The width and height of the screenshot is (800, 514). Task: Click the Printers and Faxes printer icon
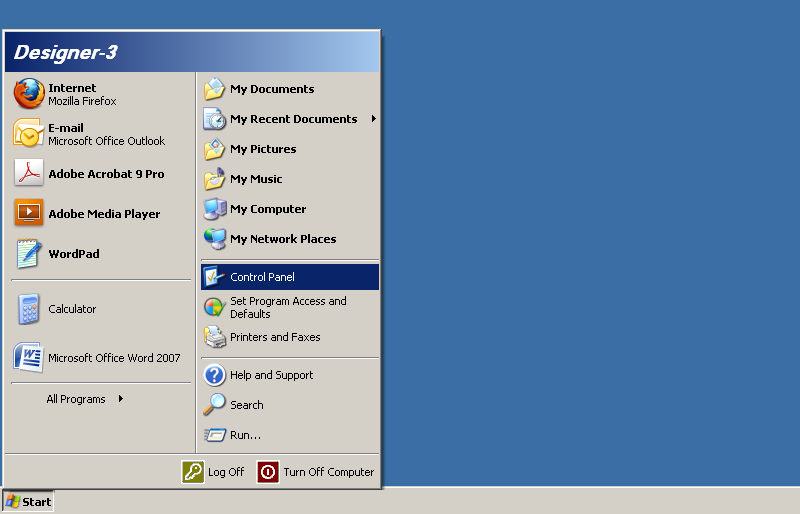pos(214,337)
